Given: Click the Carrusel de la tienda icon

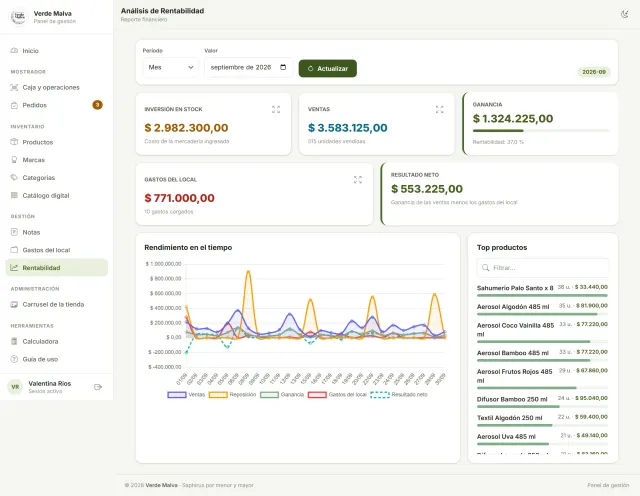Looking at the screenshot, I should tap(14, 304).
